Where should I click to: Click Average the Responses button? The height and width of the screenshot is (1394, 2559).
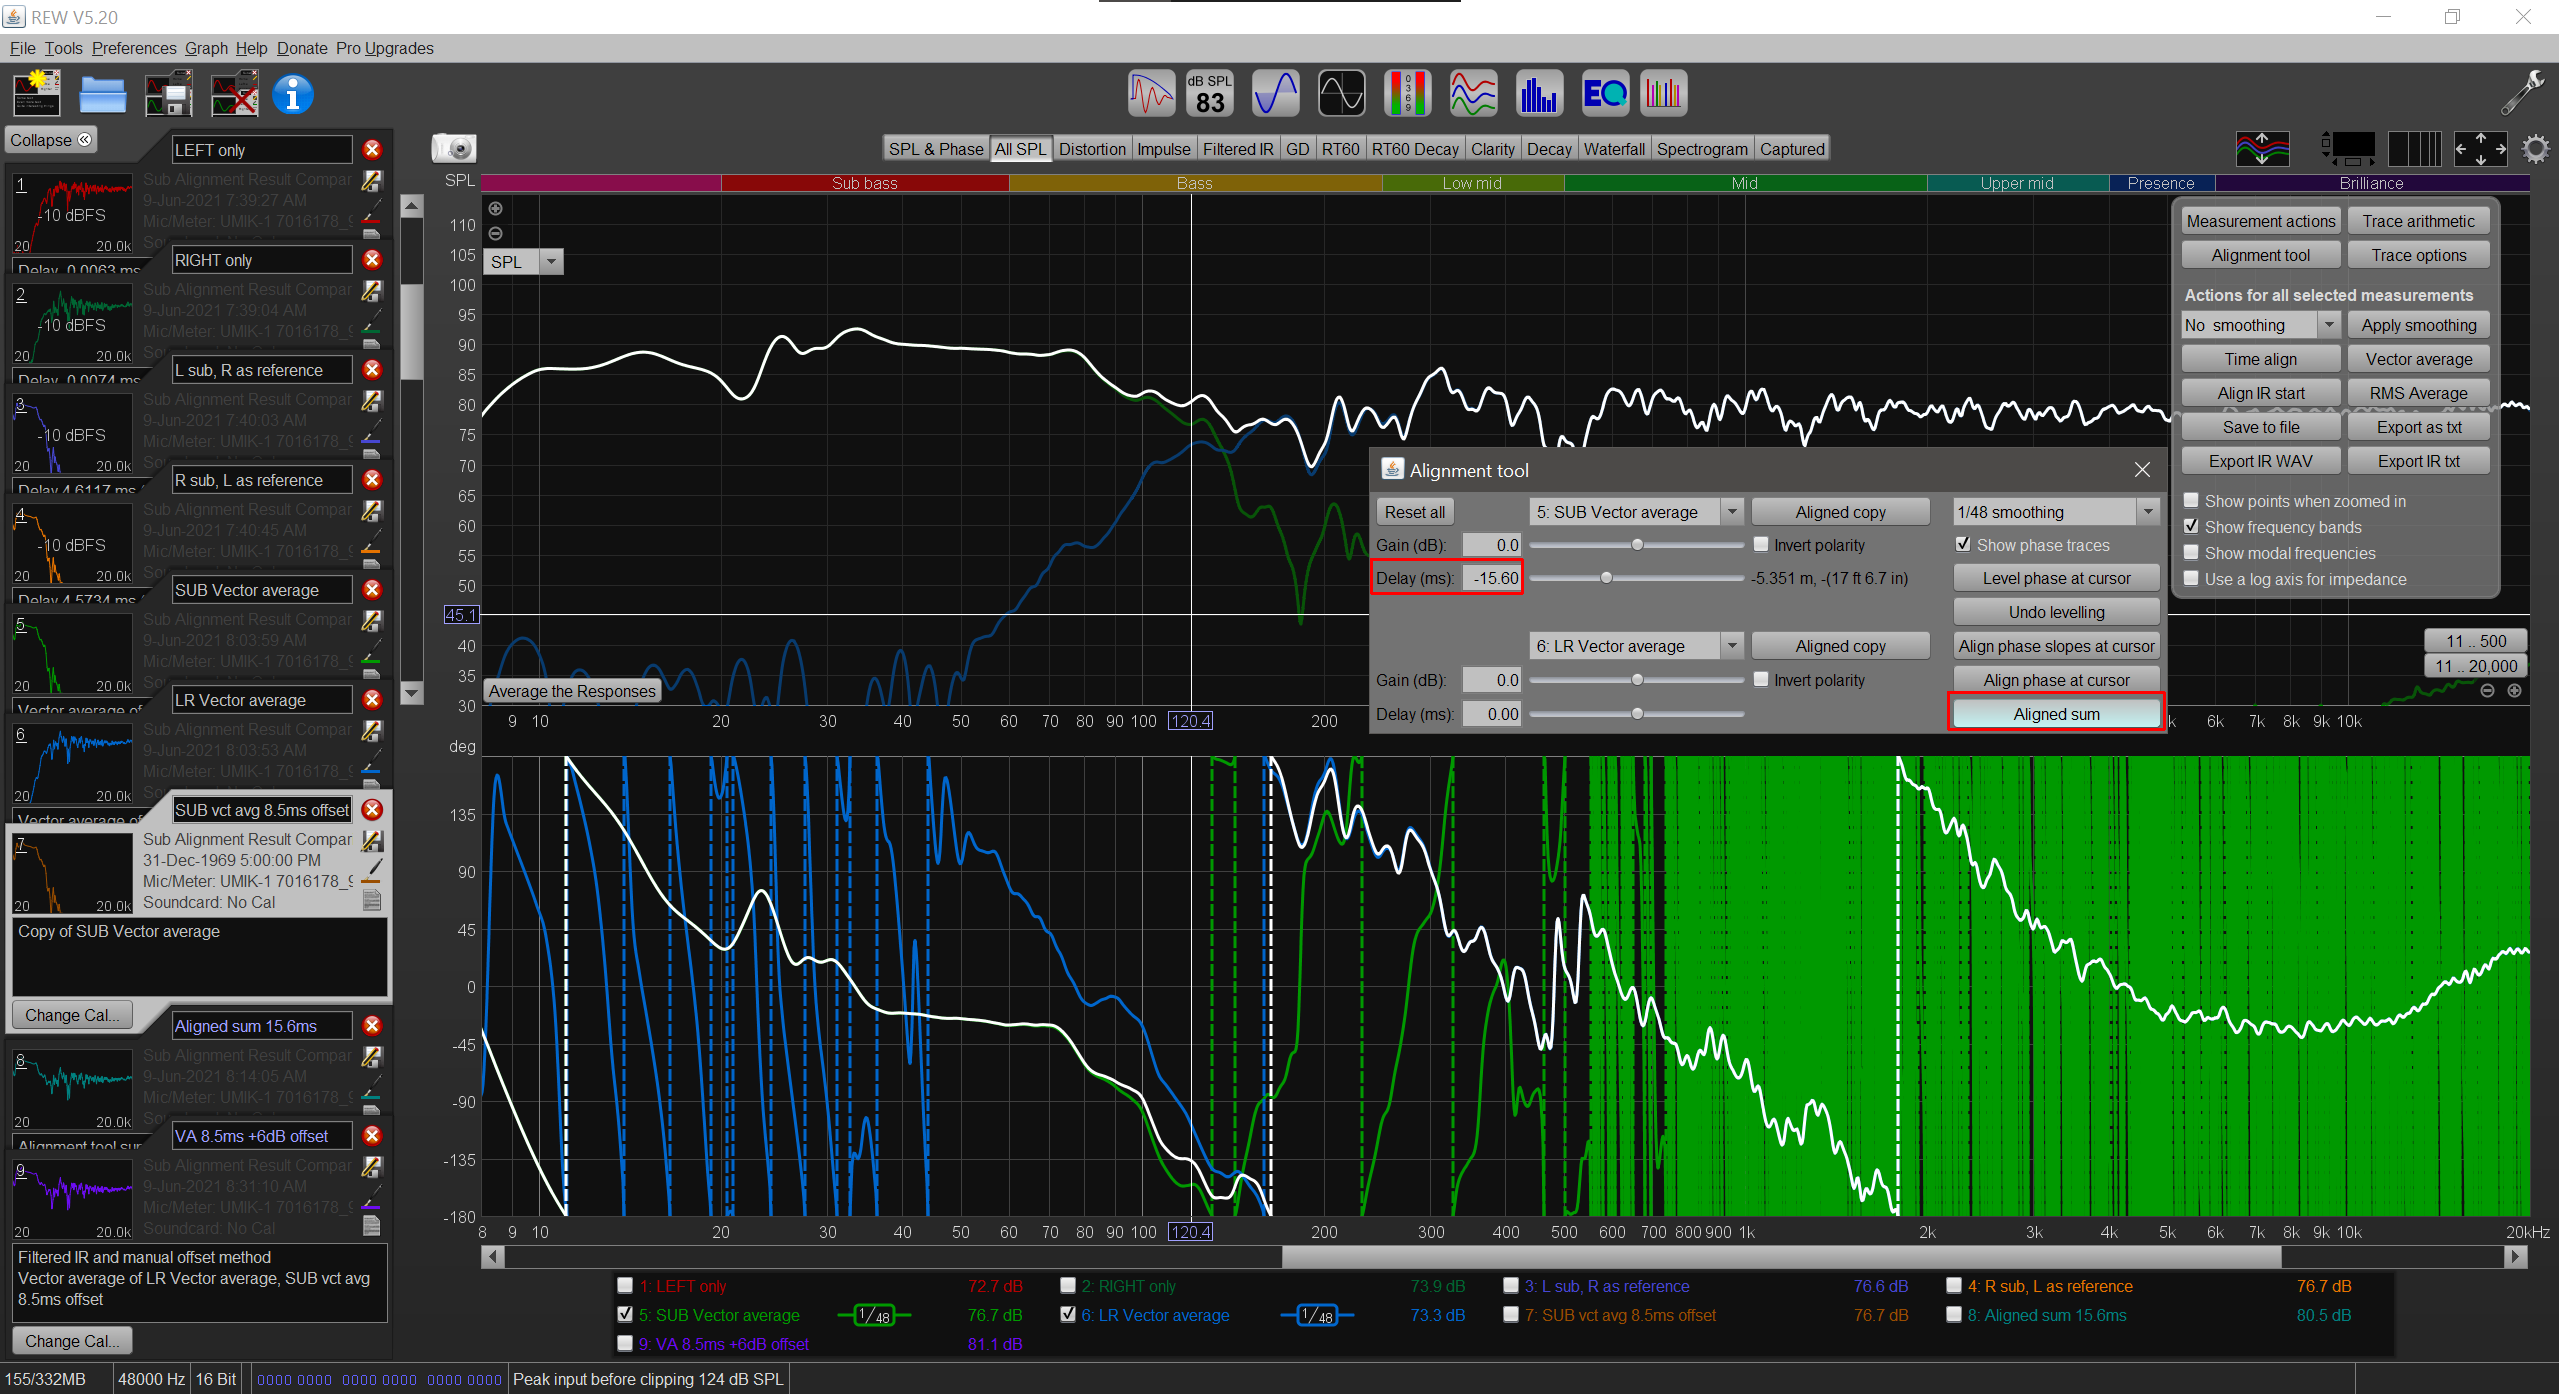(572, 690)
